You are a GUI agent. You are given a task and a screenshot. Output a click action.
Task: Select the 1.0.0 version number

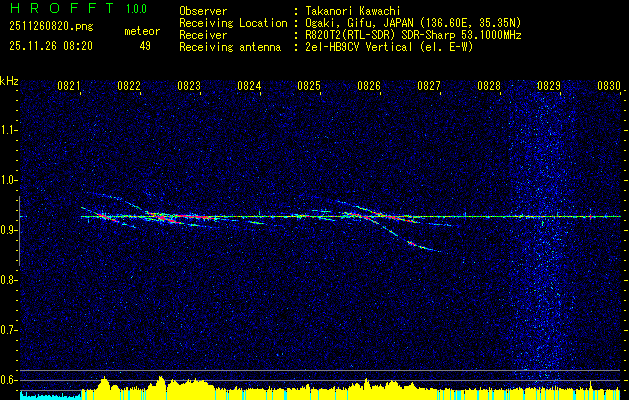click(x=136, y=8)
